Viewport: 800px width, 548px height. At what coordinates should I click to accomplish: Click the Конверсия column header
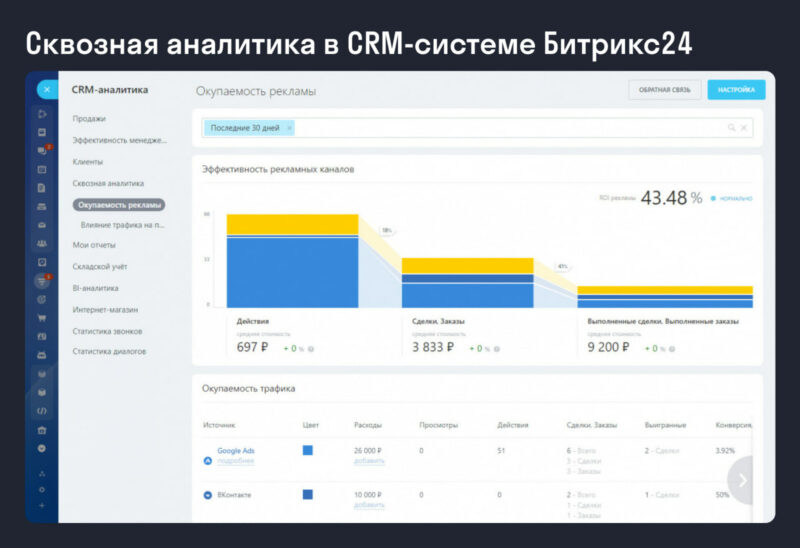pos(734,425)
